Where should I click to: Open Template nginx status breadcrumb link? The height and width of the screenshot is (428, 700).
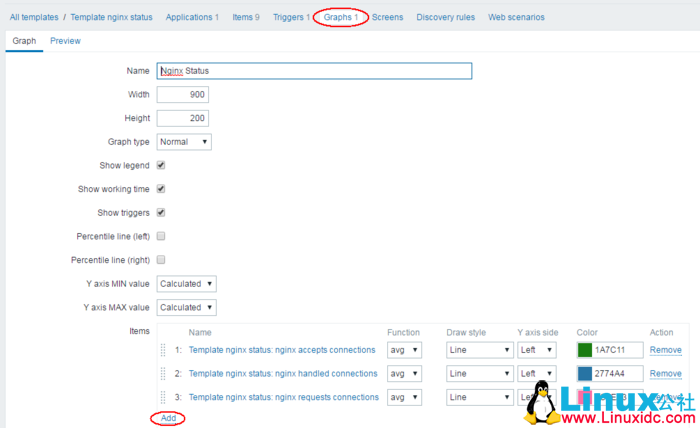[x=111, y=17]
